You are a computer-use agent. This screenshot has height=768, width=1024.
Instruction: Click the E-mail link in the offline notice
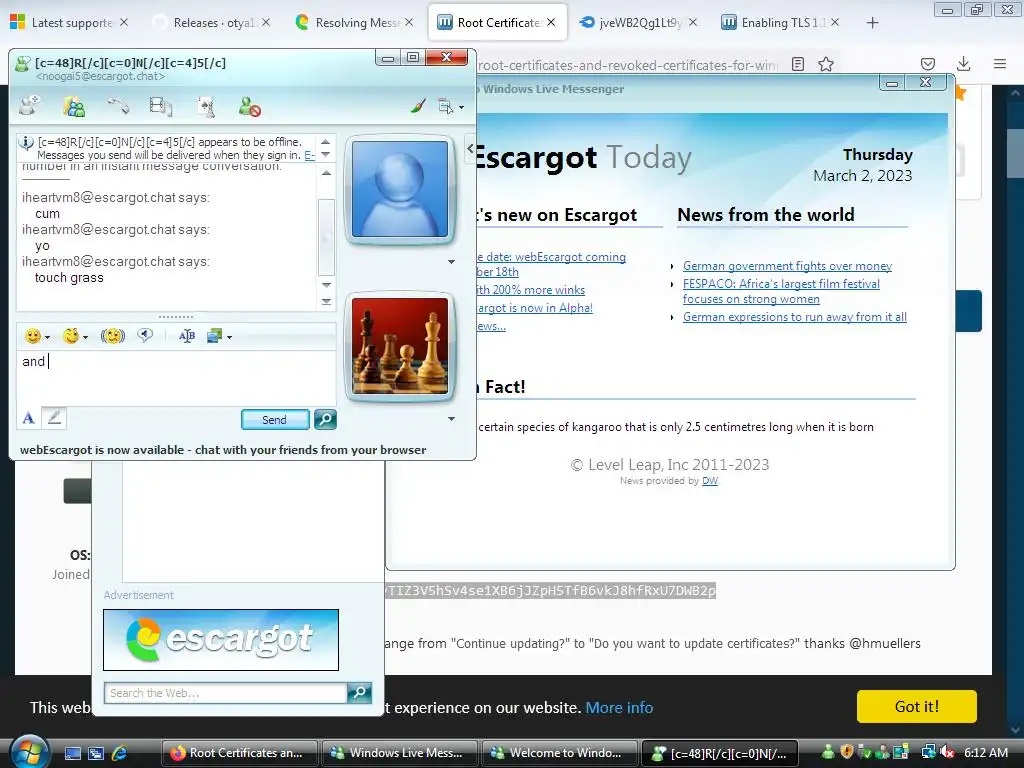coord(310,155)
